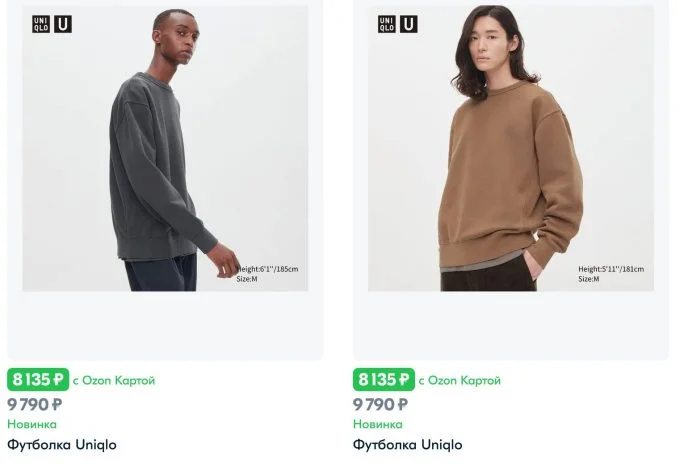Click the 'Новинка' label on the right product
Image resolution: width=680 pixels, height=464 pixels.
[378, 424]
